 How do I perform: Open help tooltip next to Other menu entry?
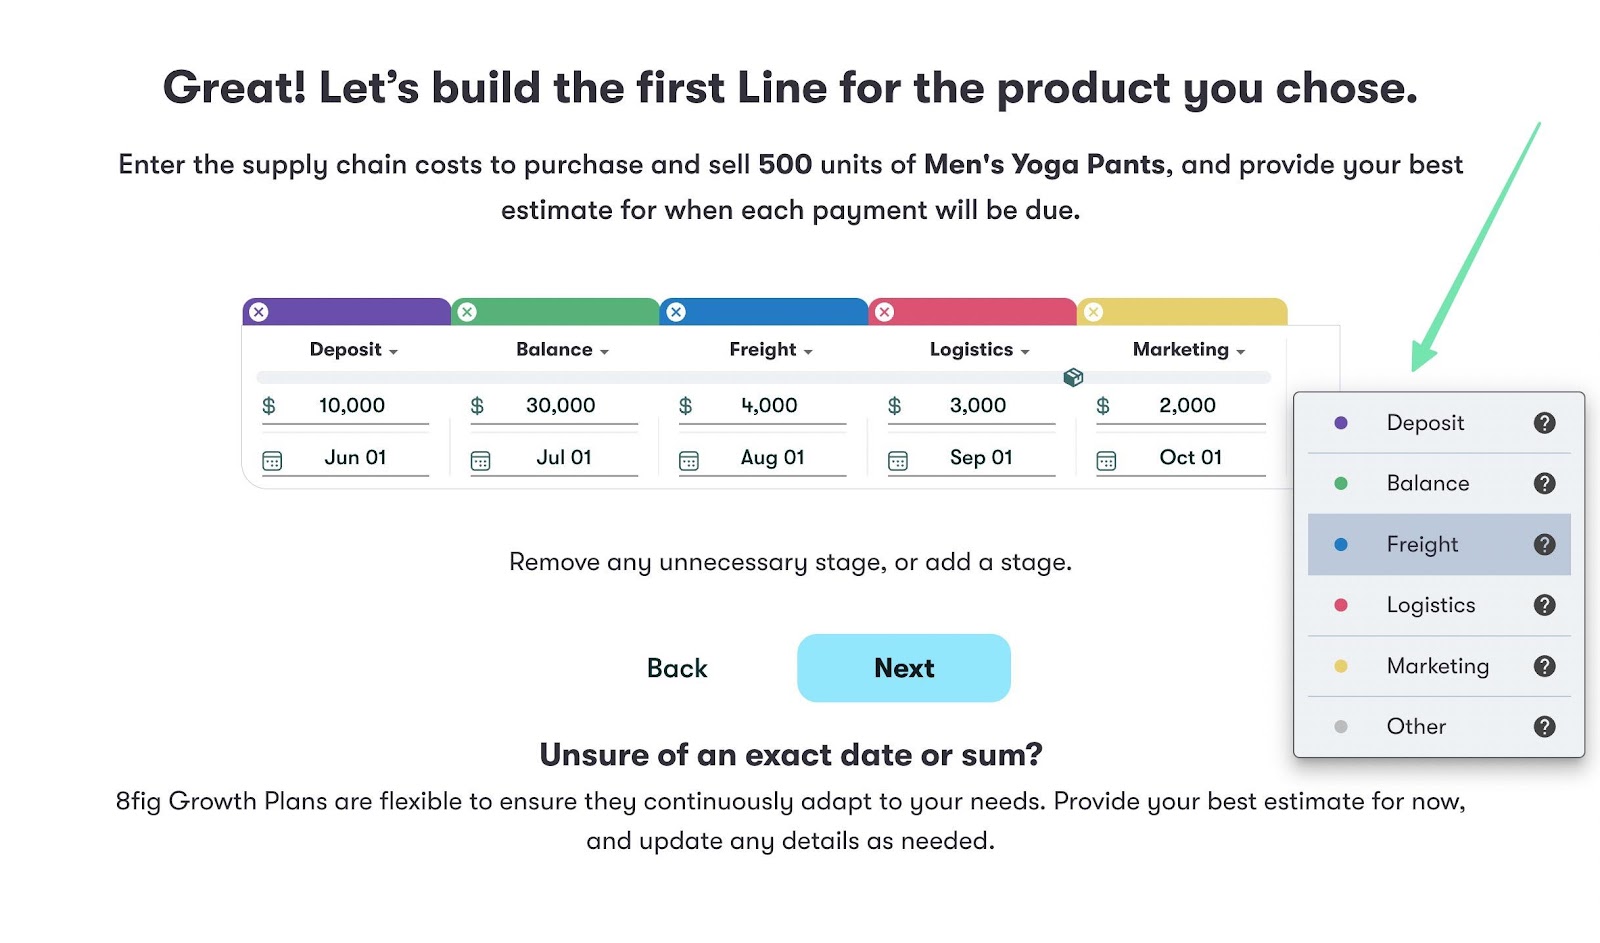(x=1545, y=727)
